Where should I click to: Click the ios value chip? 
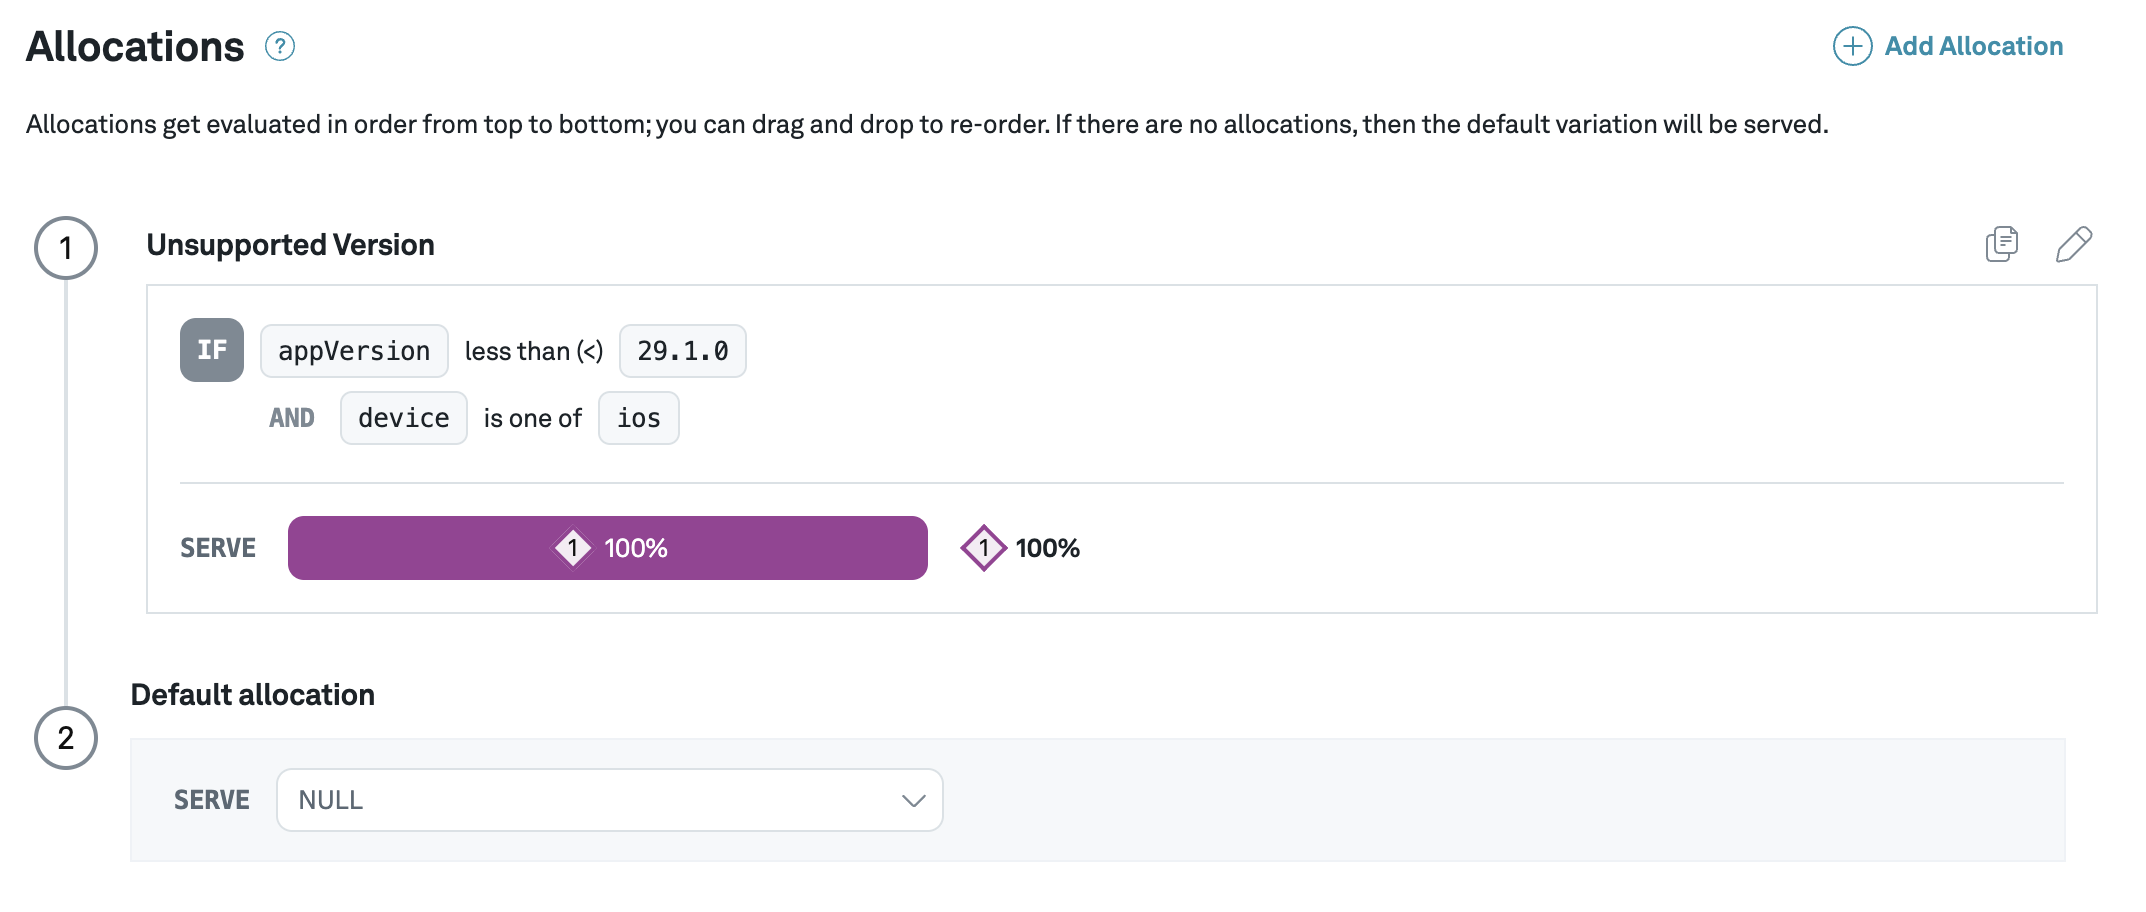tap(638, 418)
